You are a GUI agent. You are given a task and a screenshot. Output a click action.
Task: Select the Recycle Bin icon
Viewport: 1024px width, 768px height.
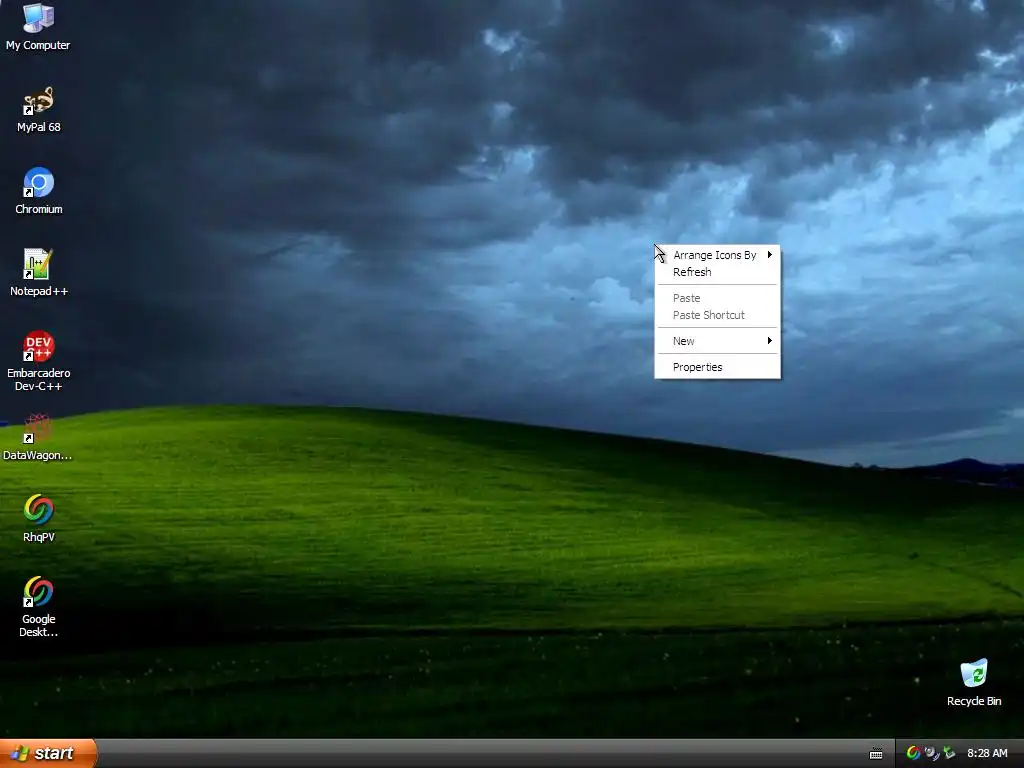(974, 683)
